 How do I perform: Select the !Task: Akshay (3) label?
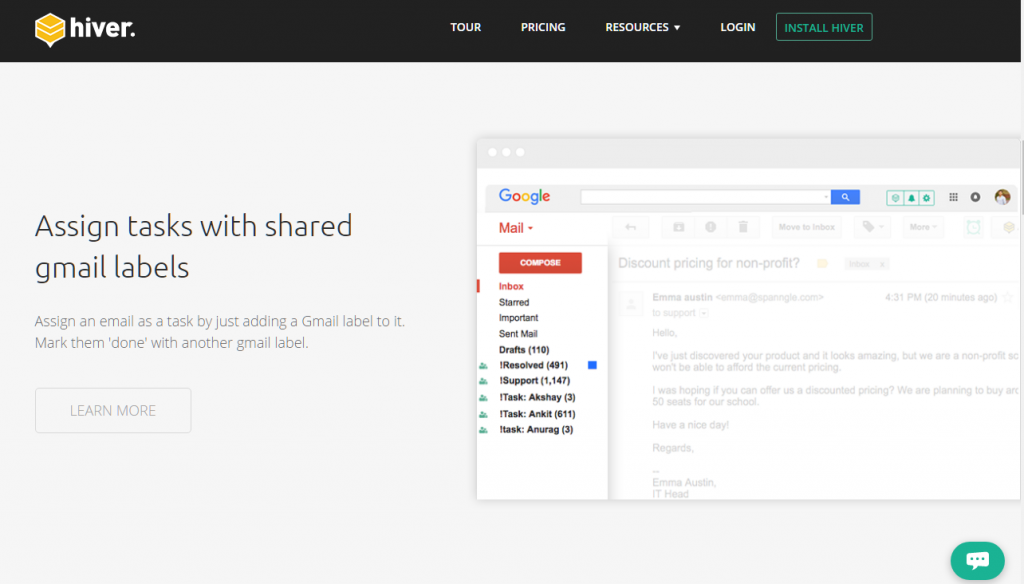(x=537, y=398)
